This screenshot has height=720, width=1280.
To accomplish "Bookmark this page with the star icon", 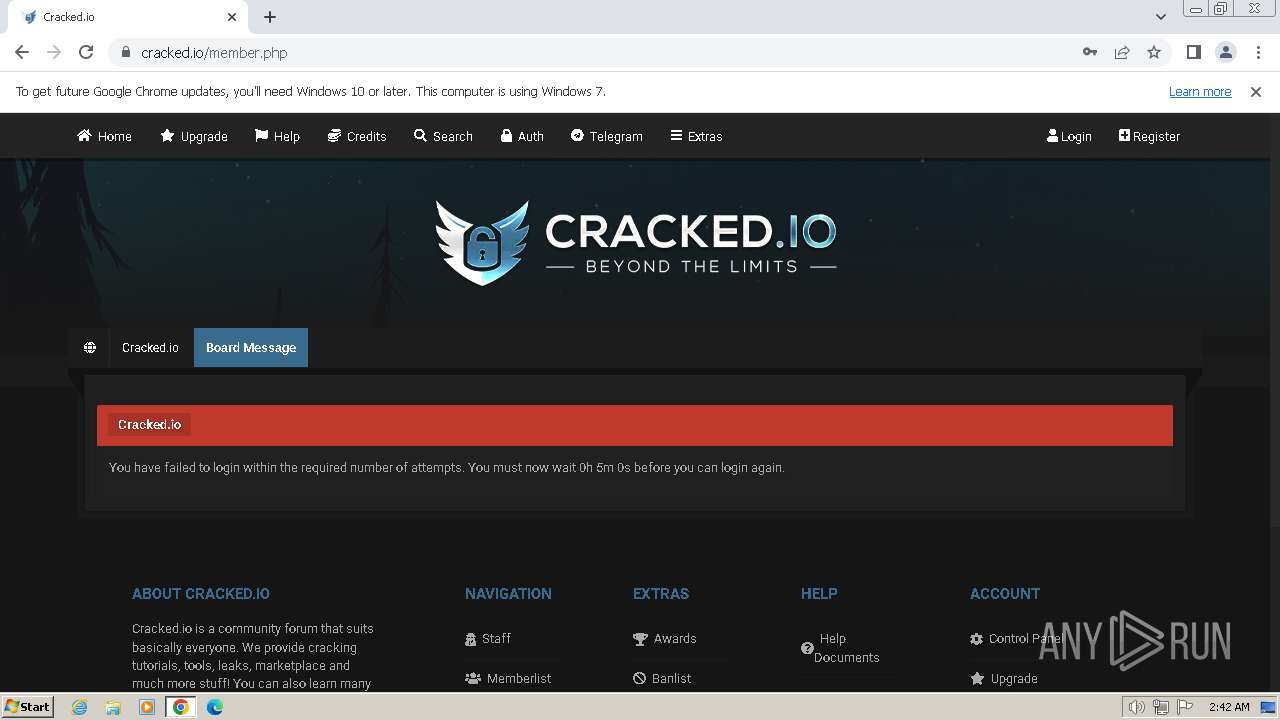I will (x=1154, y=52).
